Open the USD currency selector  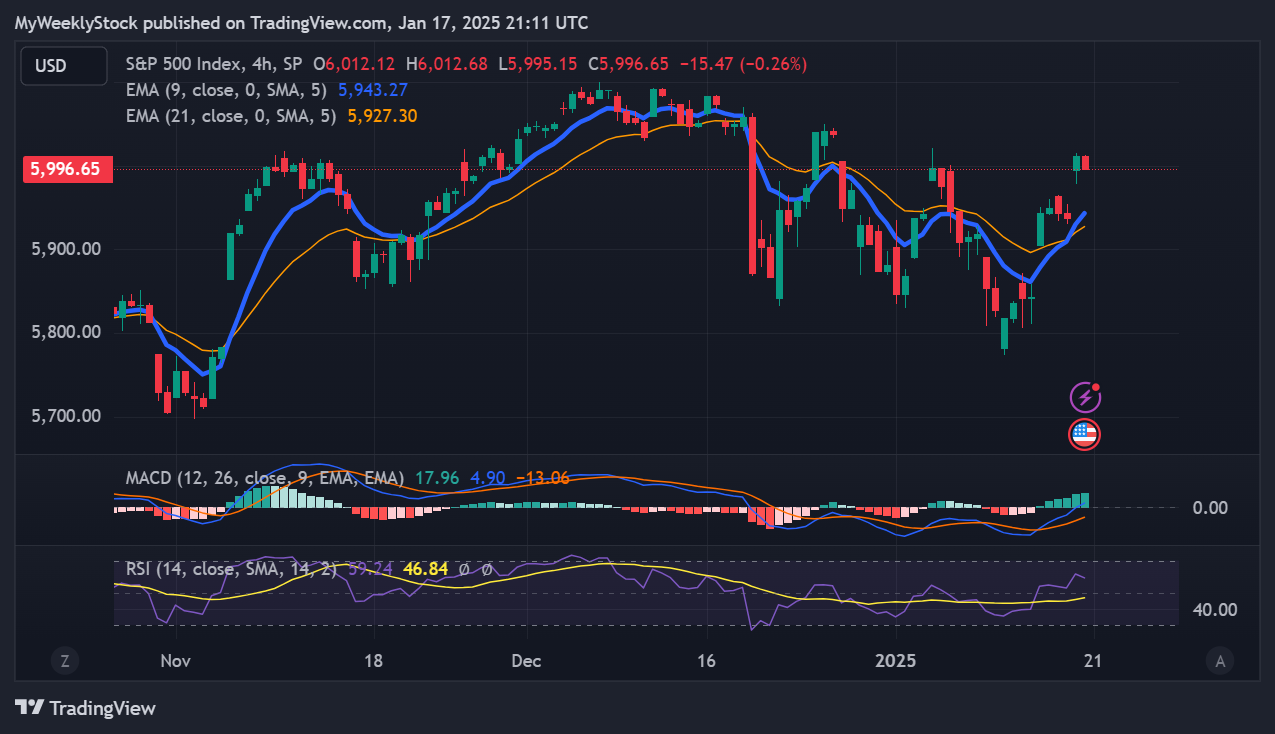click(64, 66)
